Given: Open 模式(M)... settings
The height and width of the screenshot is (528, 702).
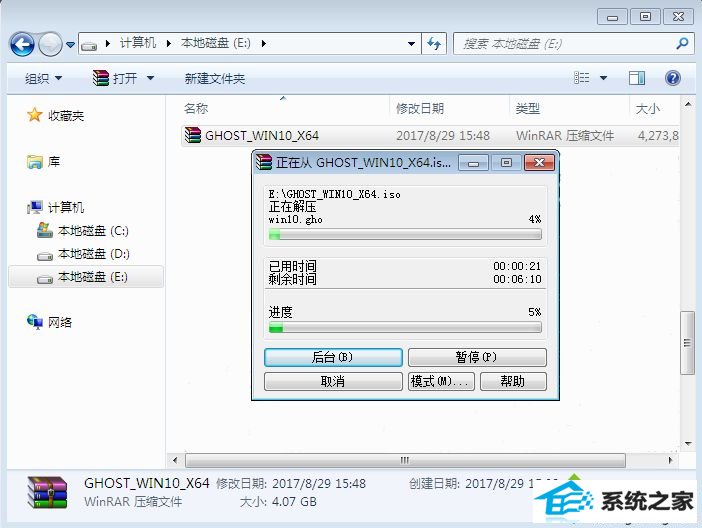Looking at the screenshot, I should click(441, 381).
